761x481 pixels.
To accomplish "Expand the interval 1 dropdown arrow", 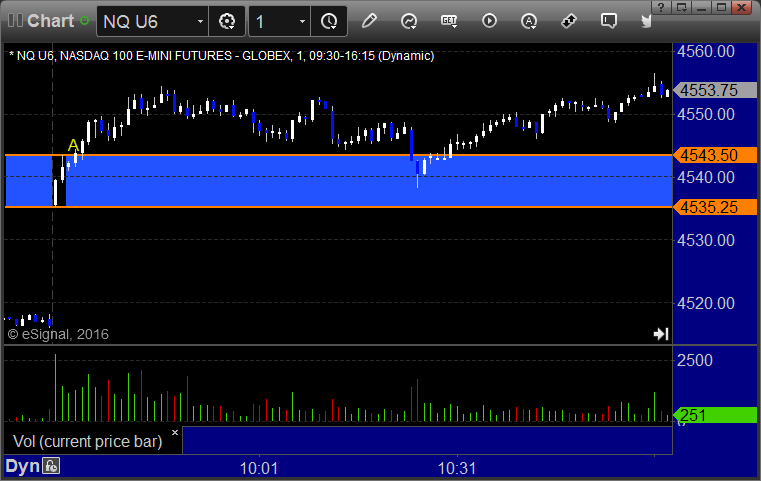I will [302, 21].
